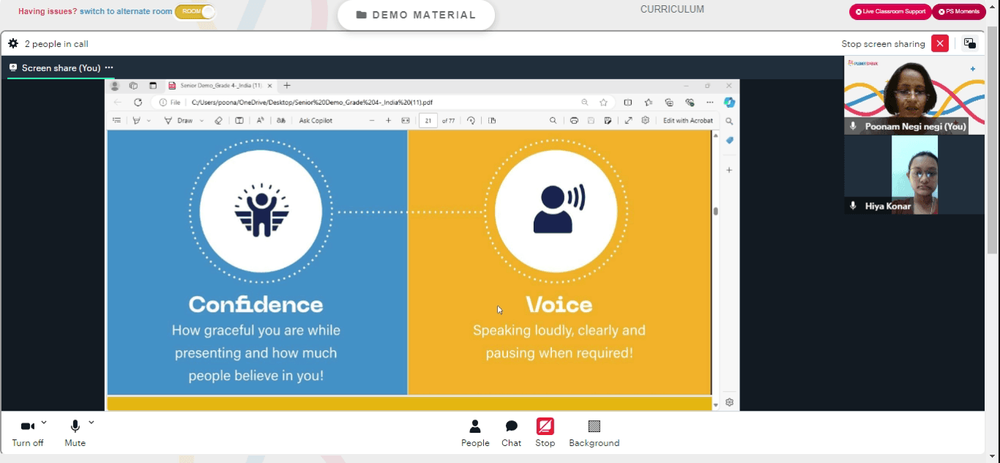Refresh the PDF page

pyautogui.click(x=138, y=102)
